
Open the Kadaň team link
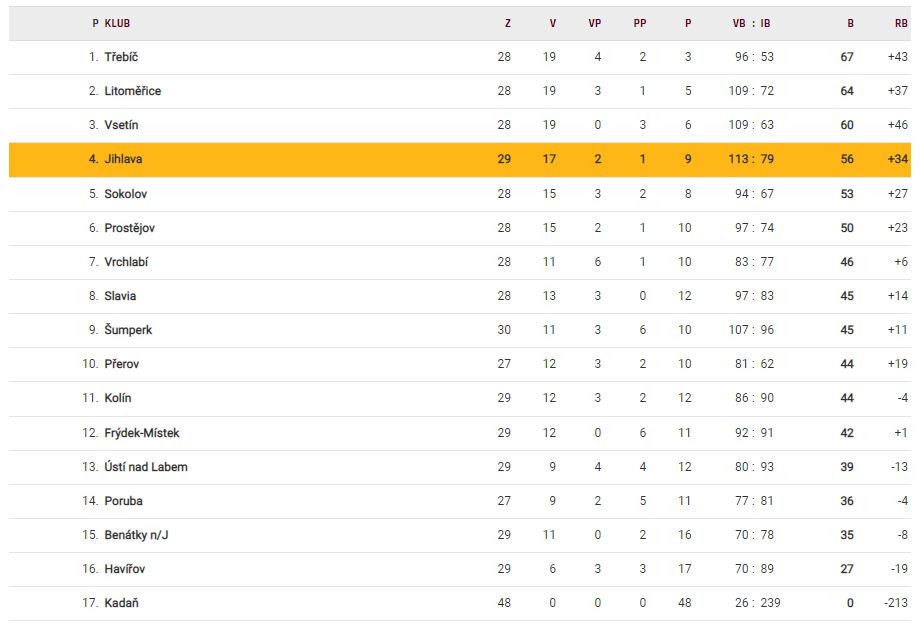point(121,603)
